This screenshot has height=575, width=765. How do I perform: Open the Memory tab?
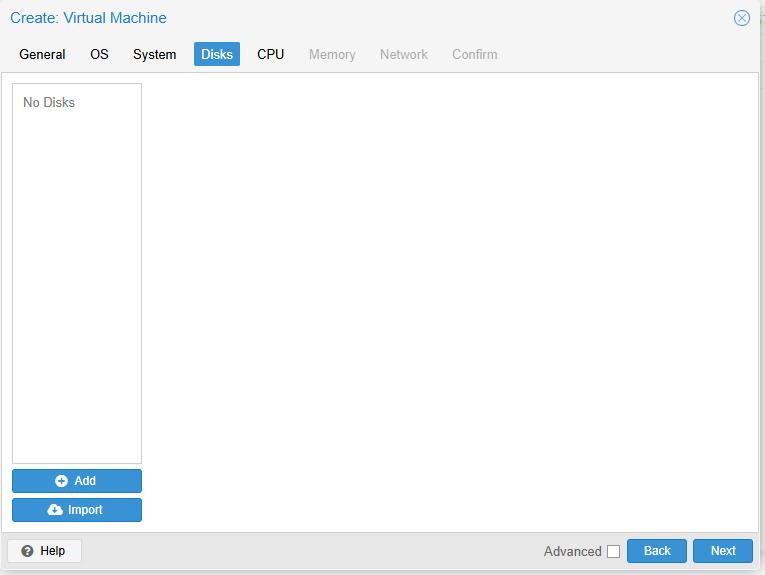pyautogui.click(x=332, y=54)
